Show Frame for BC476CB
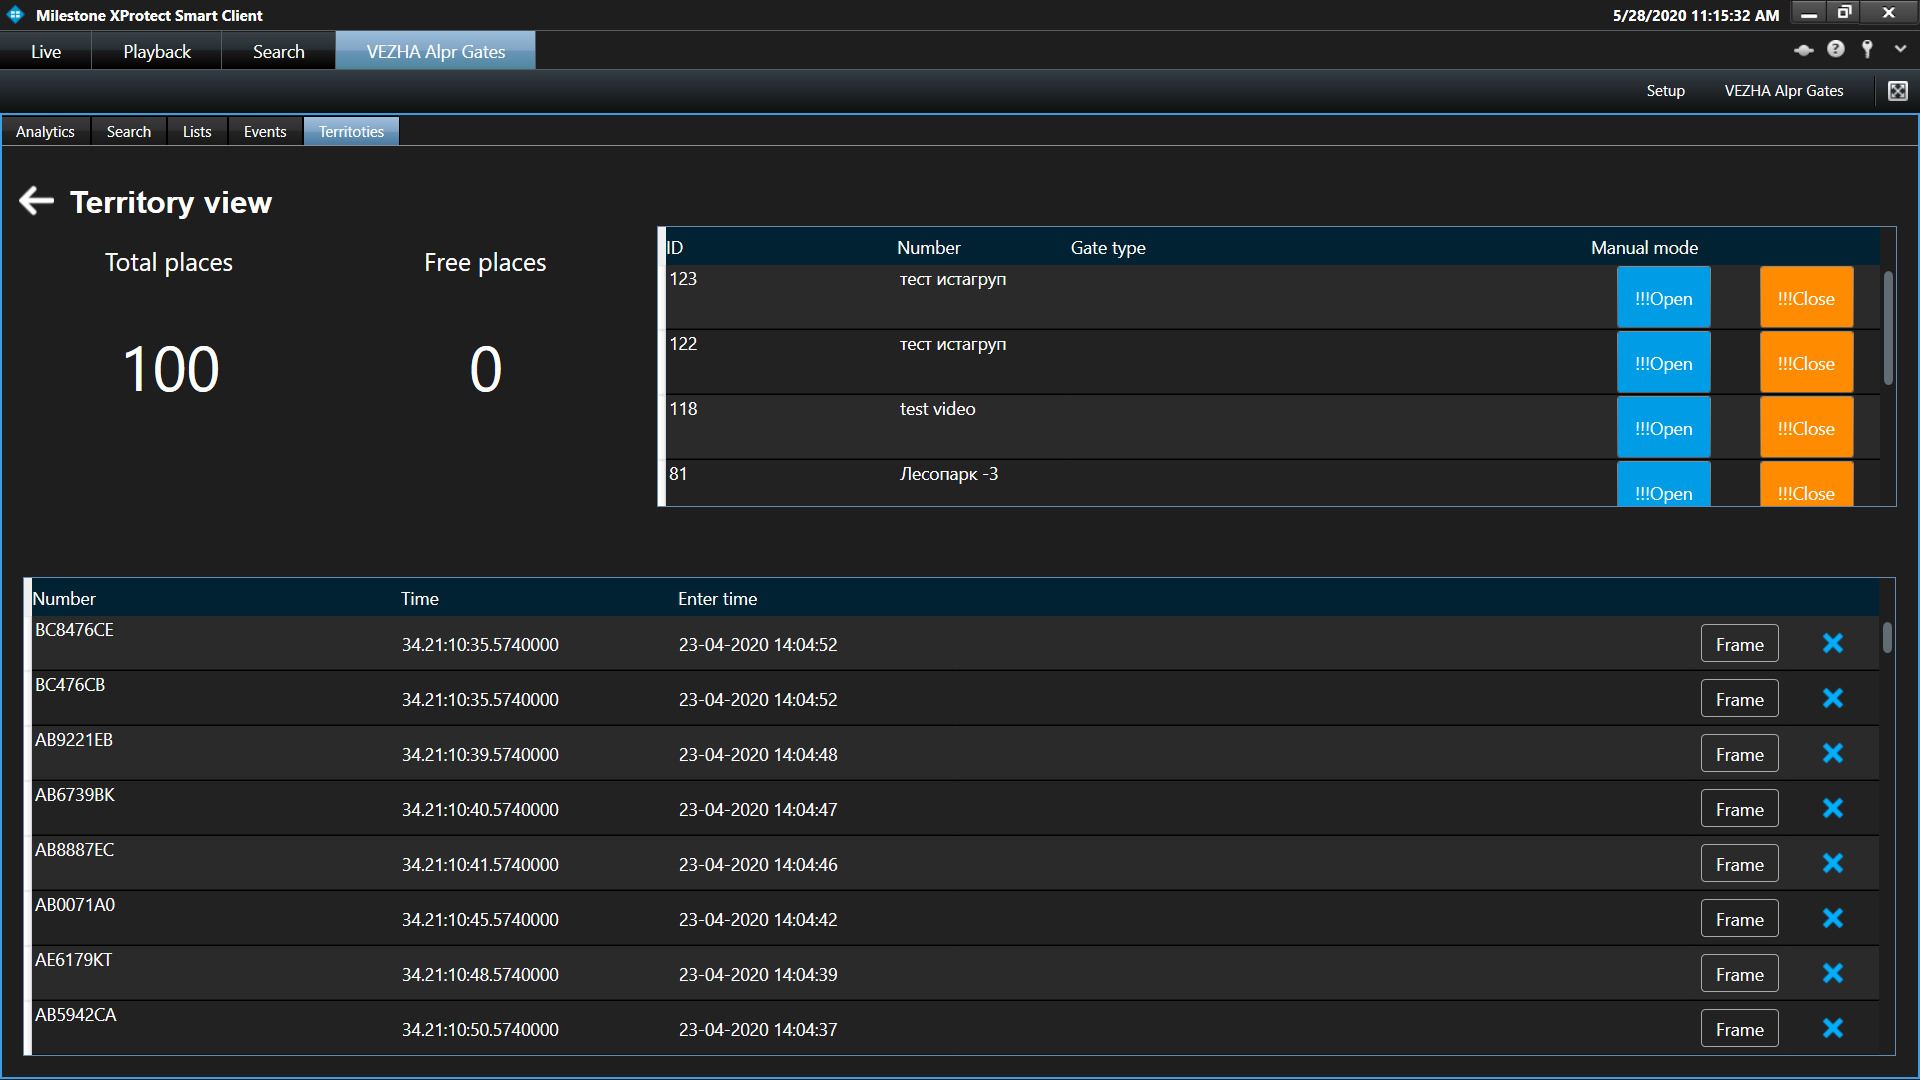 click(1739, 699)
